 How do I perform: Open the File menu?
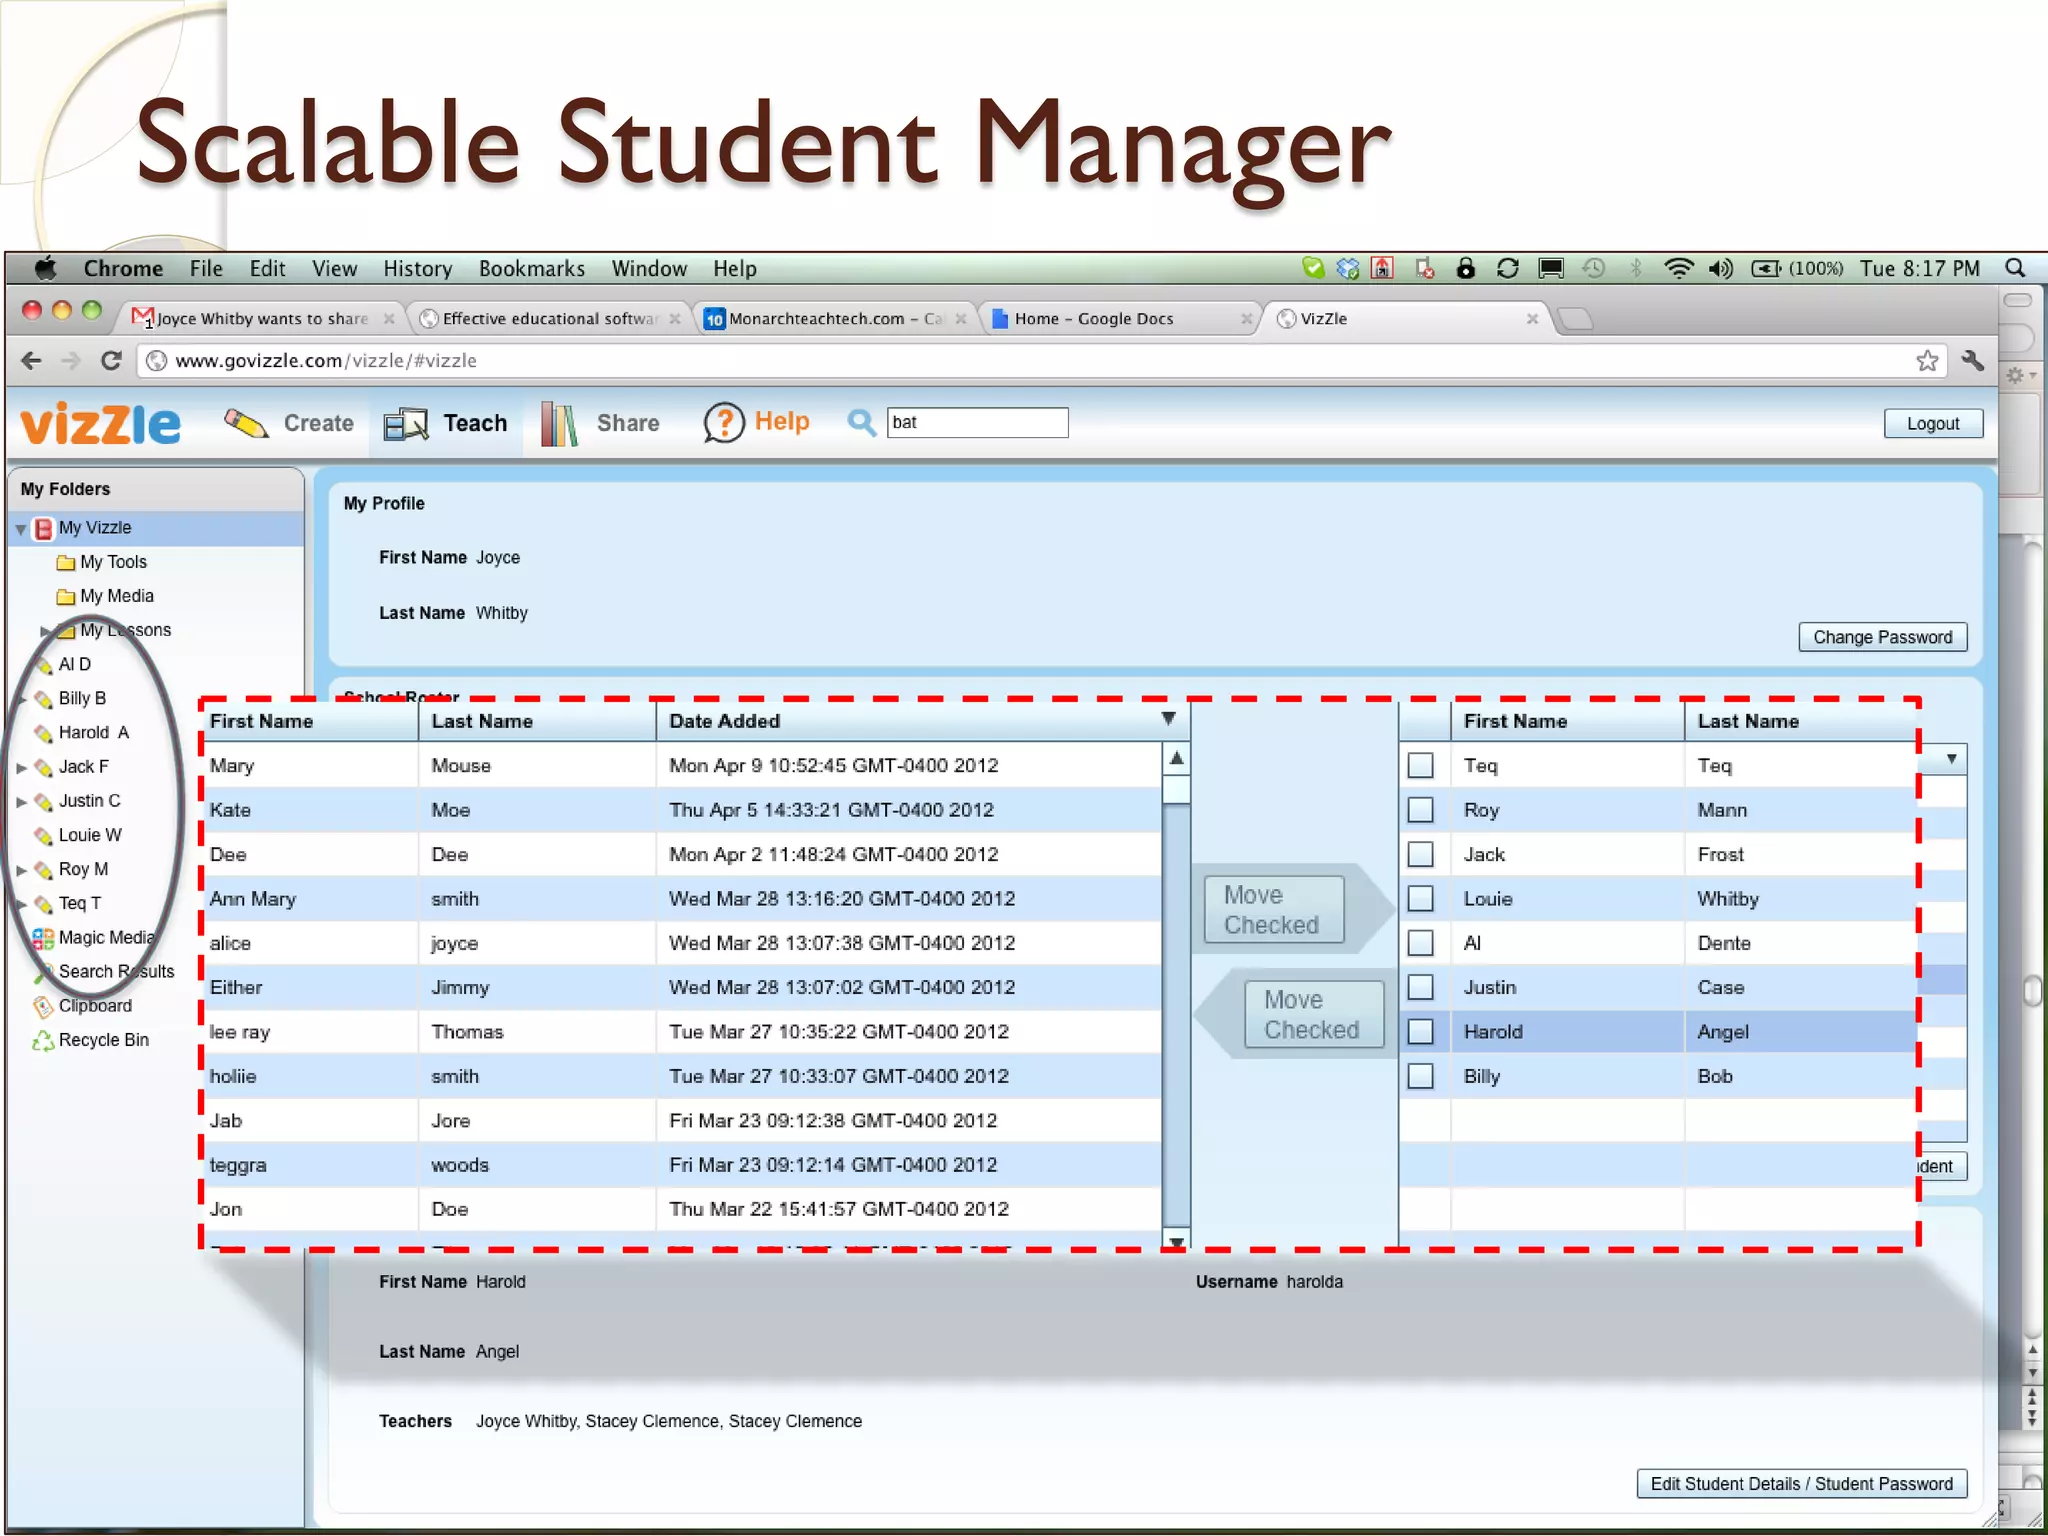(206, 268)
